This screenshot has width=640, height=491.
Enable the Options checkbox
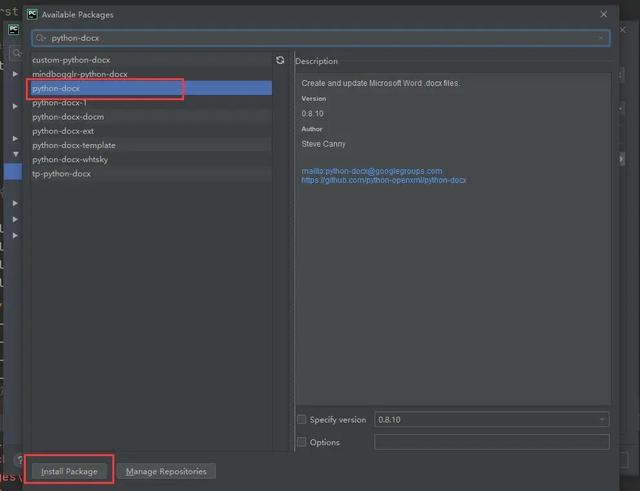click(302, 442)
